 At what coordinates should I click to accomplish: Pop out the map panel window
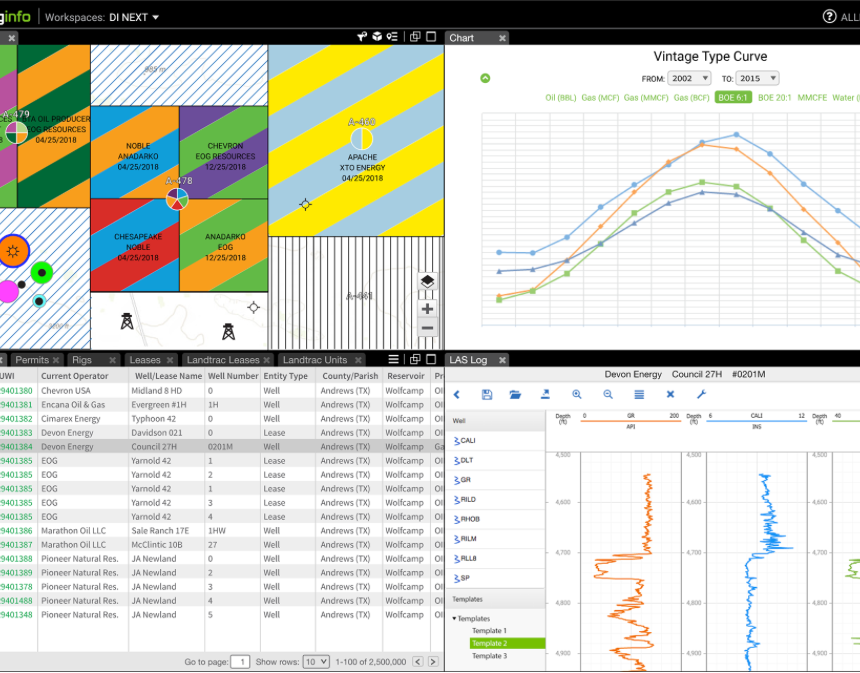[x=415, y=37]
